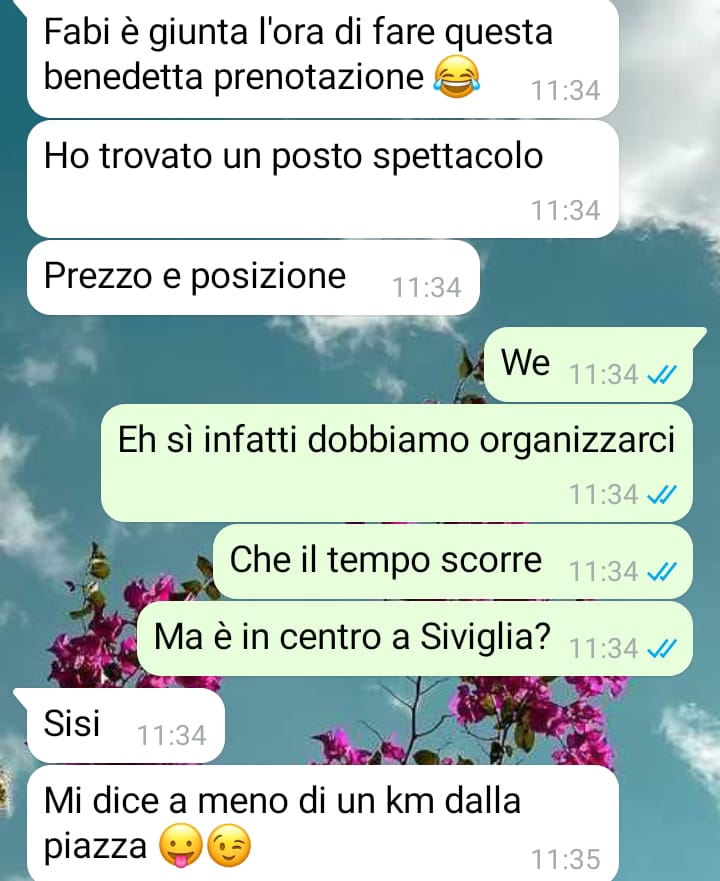Screen dimensions: 720x881
Task: Tap the 11:34 timestamp beside 'Prezzo e posizione'
Action: (x=426, y=288)
